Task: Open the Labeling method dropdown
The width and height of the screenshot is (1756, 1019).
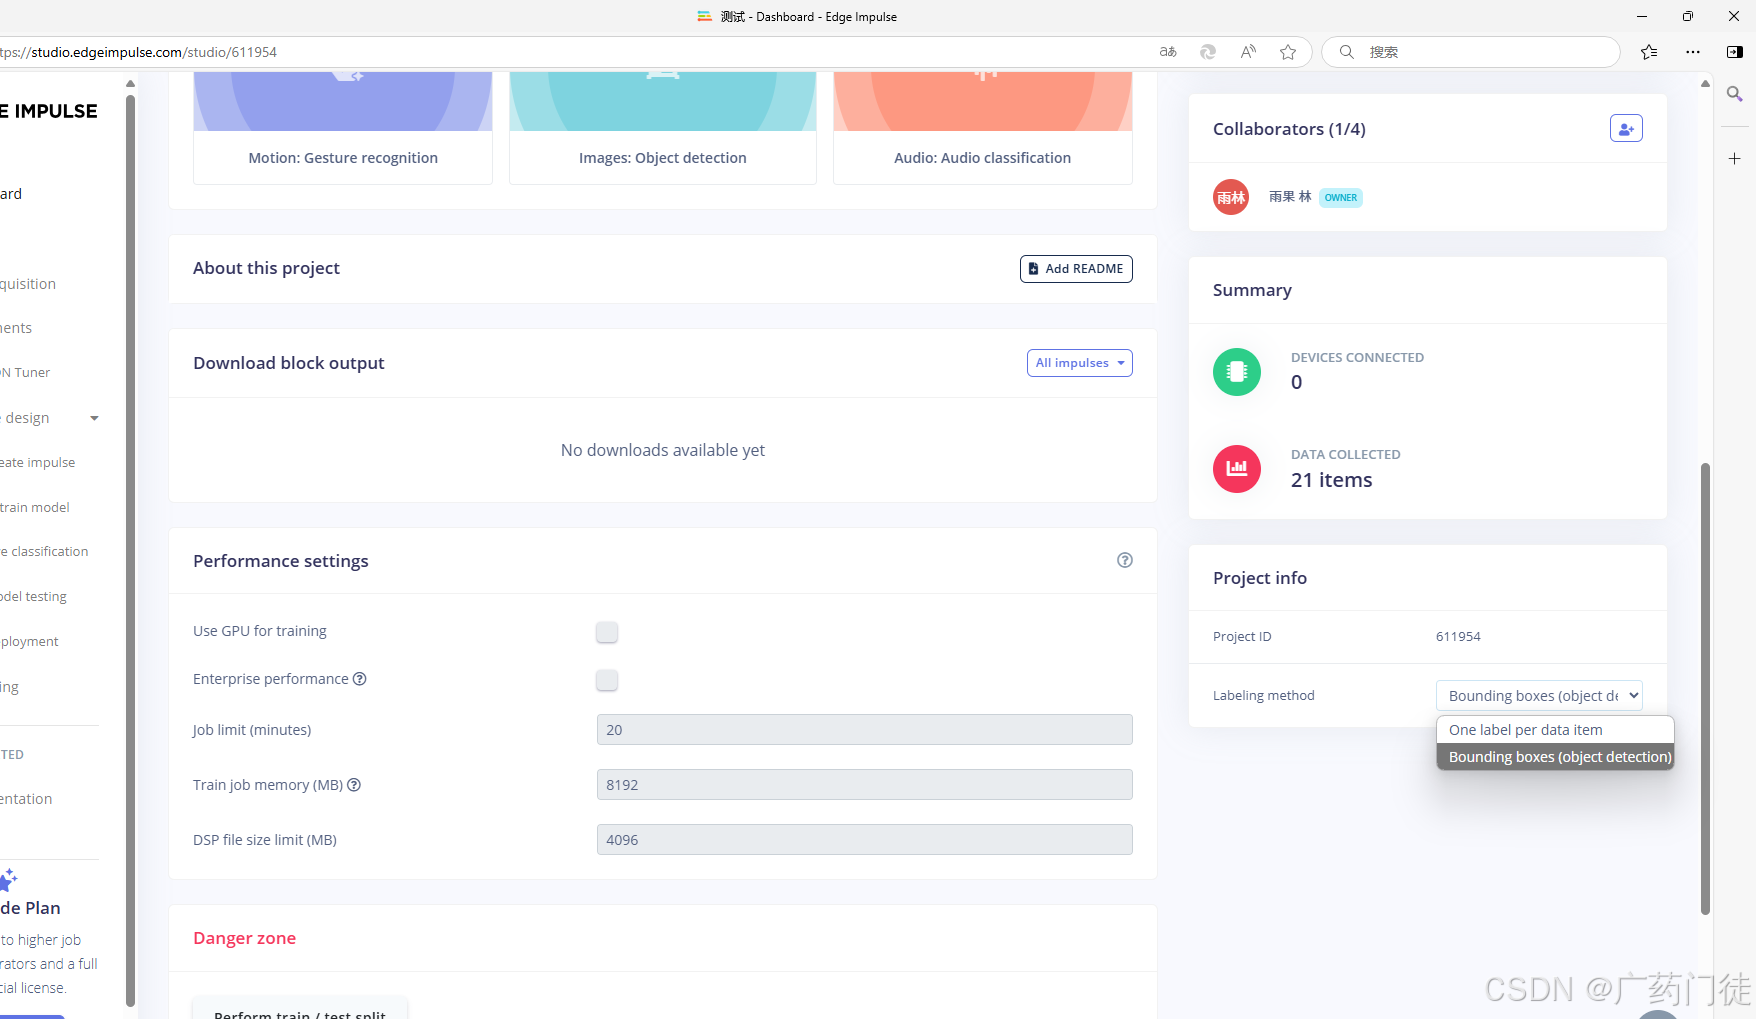Action: coord(1539,696)
